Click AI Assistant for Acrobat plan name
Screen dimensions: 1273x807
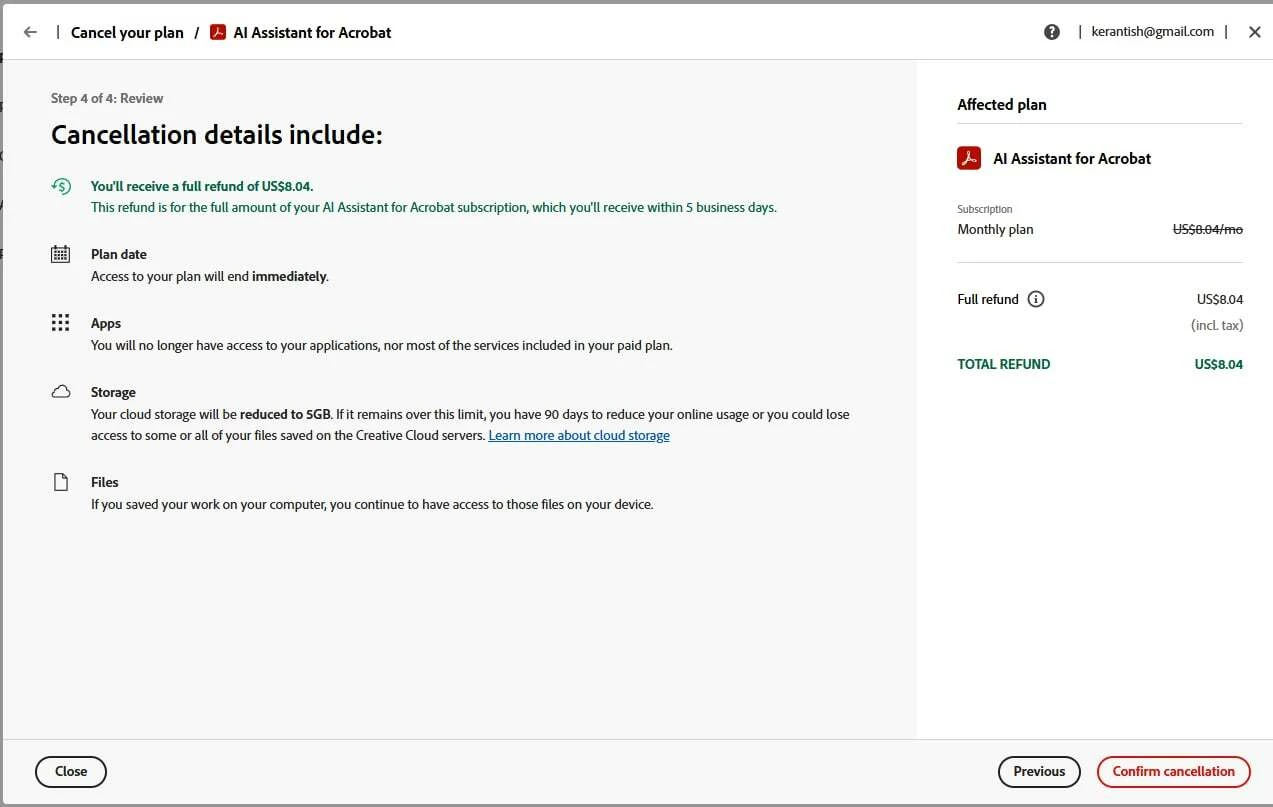coord(1072,158)
